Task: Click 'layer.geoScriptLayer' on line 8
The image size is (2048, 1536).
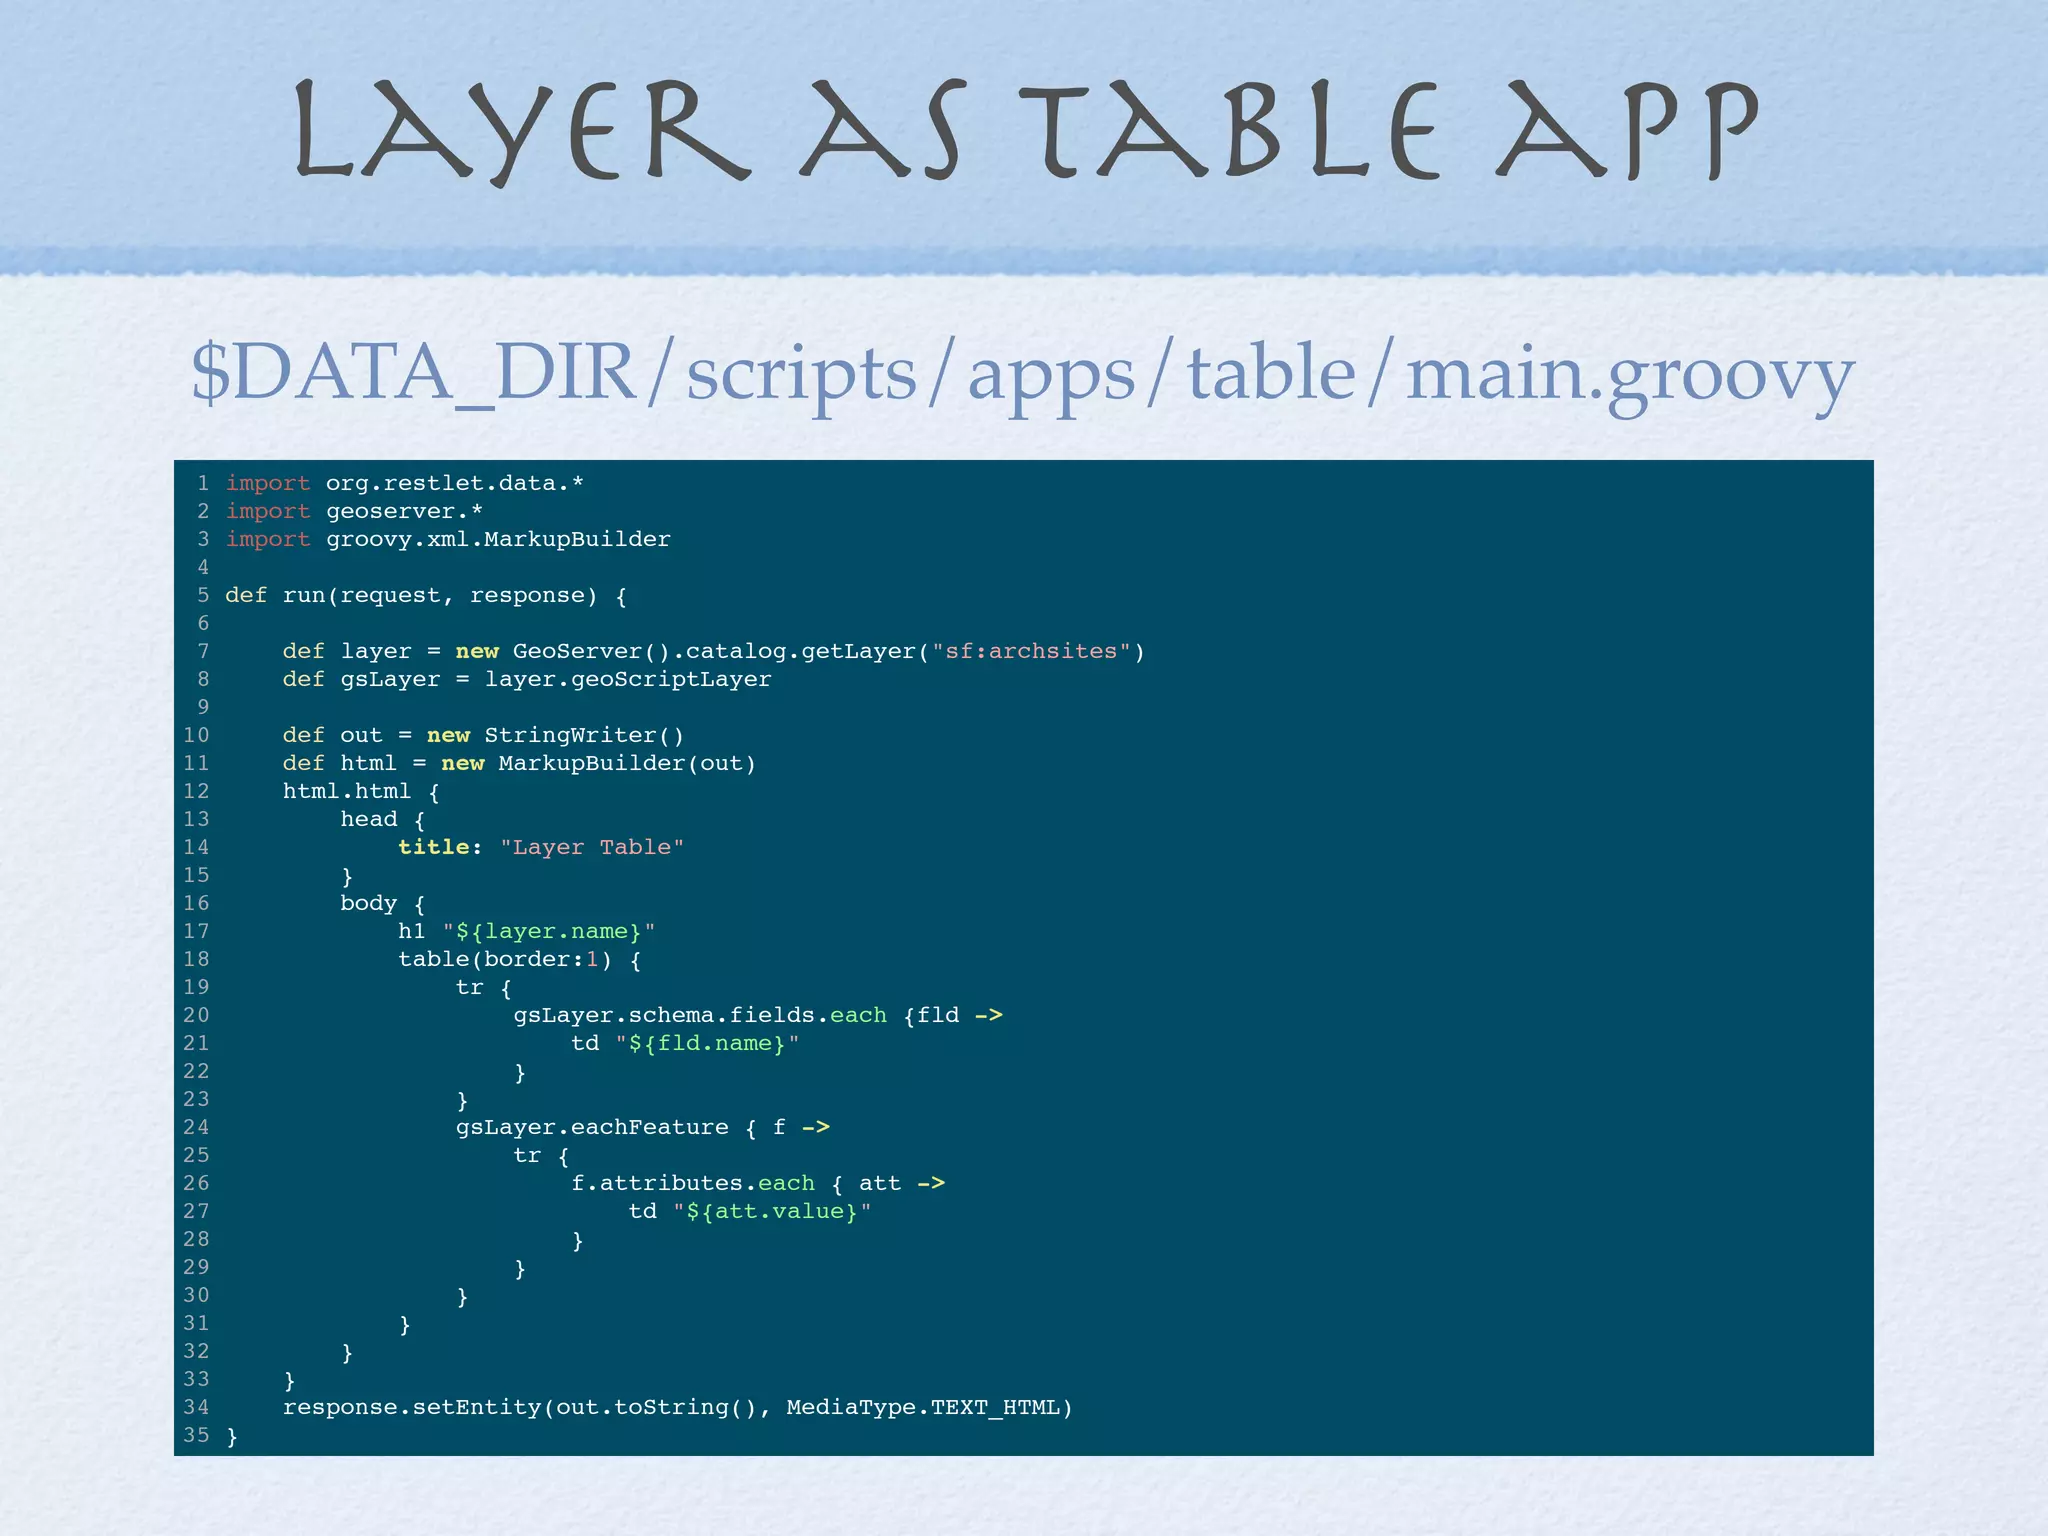Action: coord(628,680)
